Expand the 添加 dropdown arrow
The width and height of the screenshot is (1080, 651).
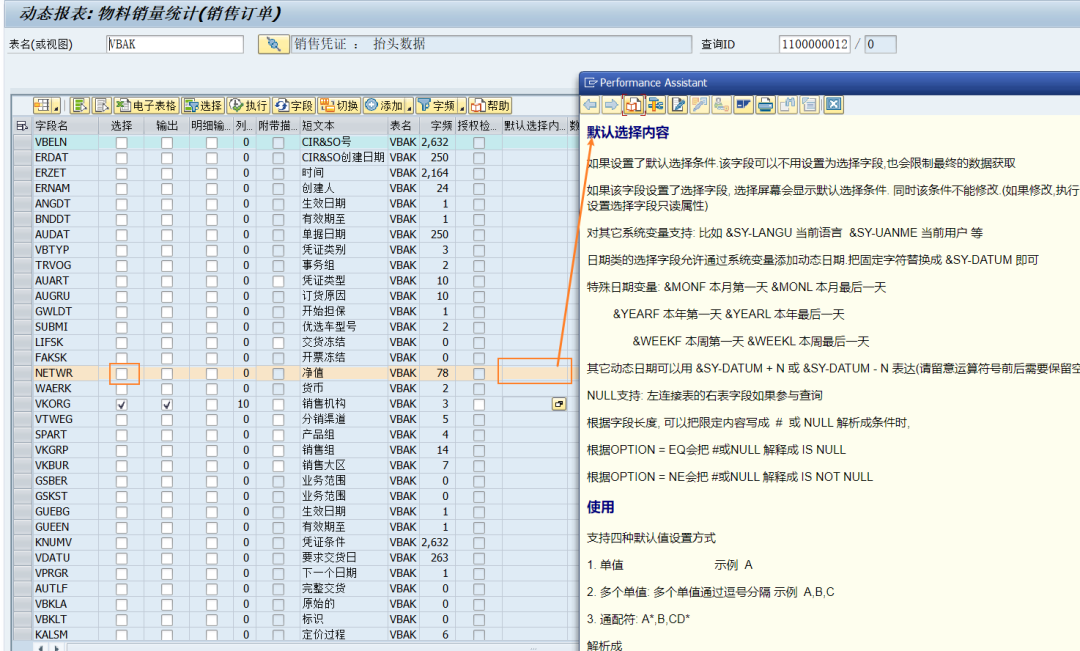click(409, 105)
